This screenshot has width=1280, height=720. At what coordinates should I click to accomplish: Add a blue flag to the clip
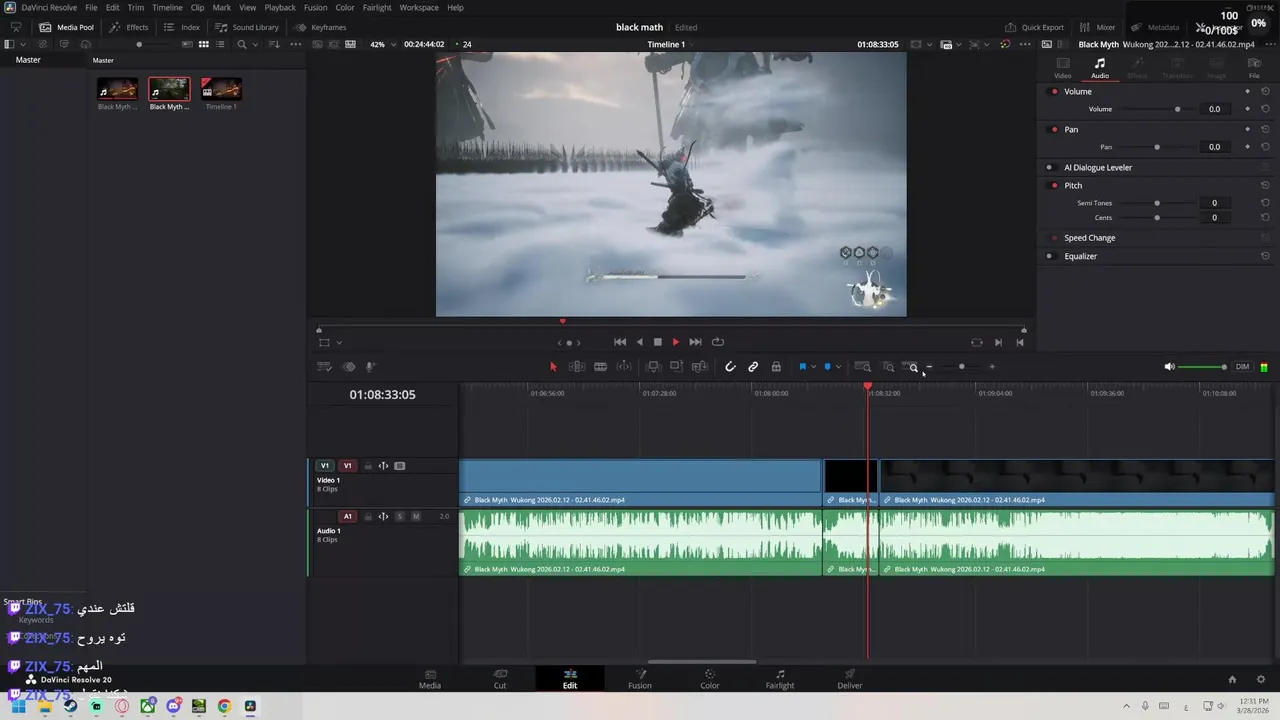coord(802,367)
